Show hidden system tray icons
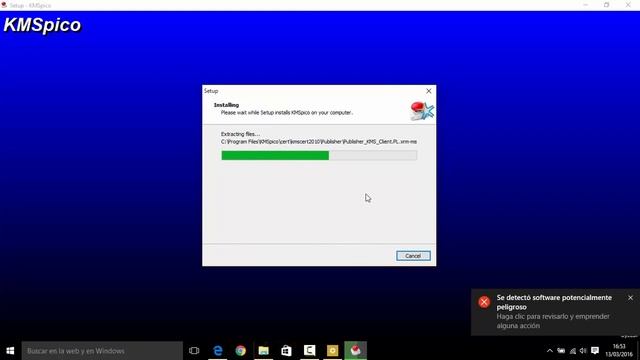Image resolution: width=640 pixels, height=360 pixels. (550, 351)
